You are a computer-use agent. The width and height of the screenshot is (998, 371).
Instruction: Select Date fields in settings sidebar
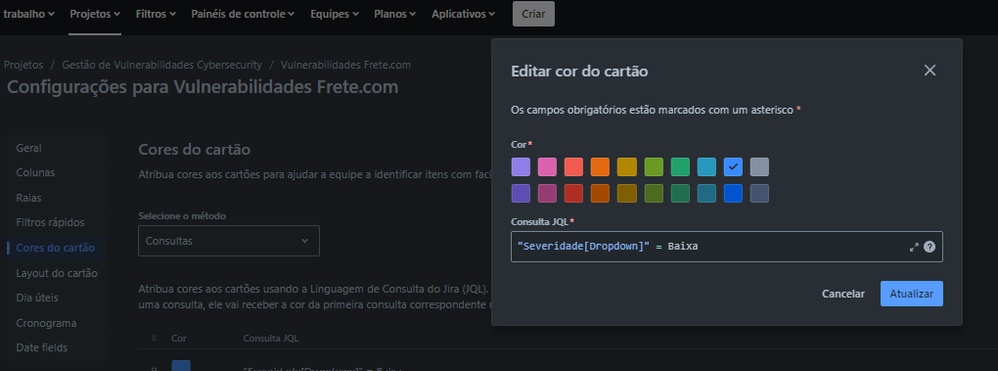(42, 347)
